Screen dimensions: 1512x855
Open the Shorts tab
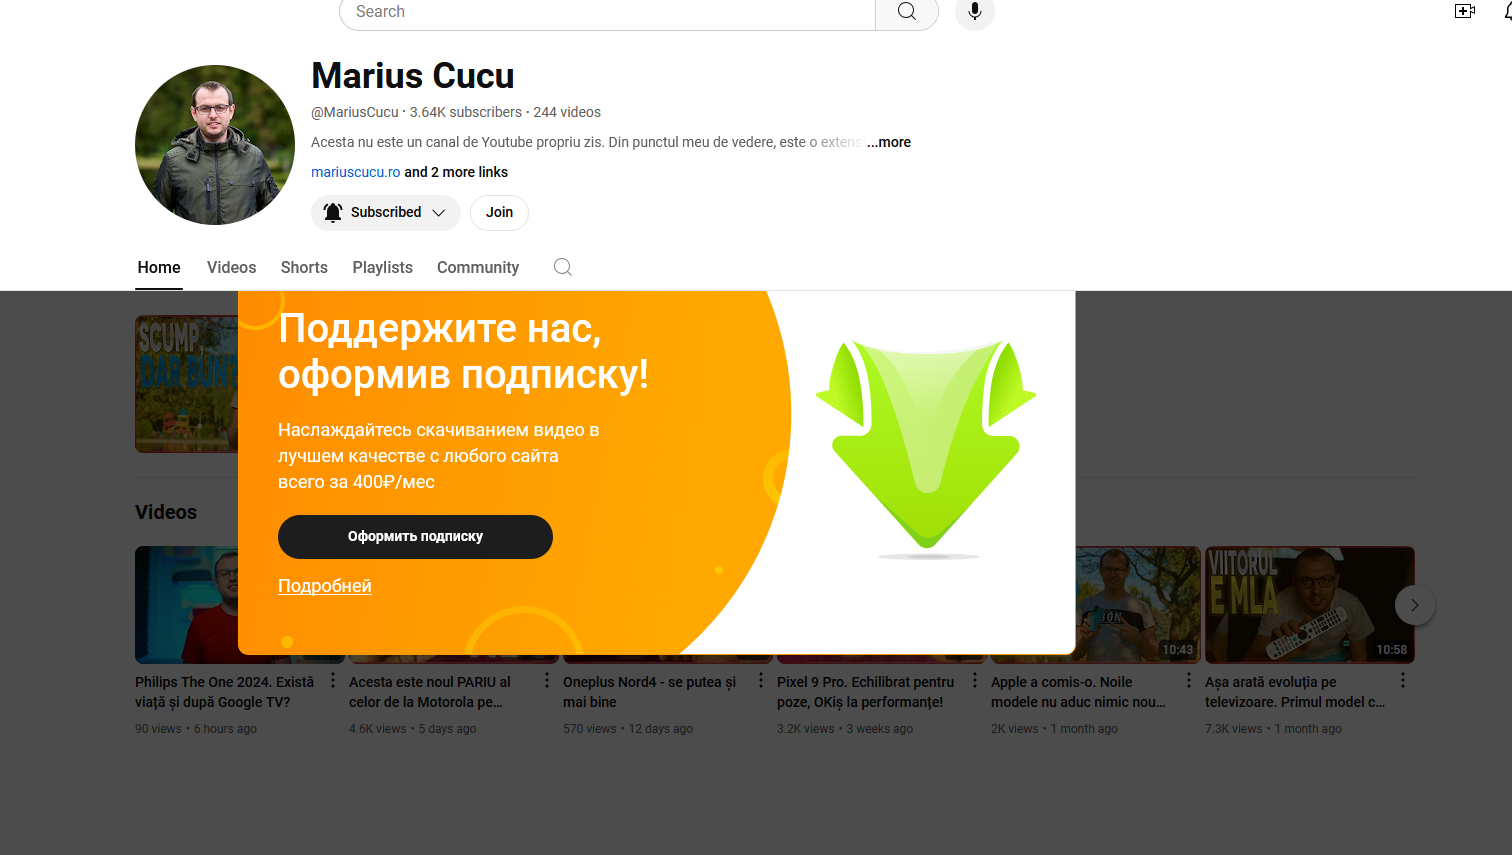[x=304, y=267]
